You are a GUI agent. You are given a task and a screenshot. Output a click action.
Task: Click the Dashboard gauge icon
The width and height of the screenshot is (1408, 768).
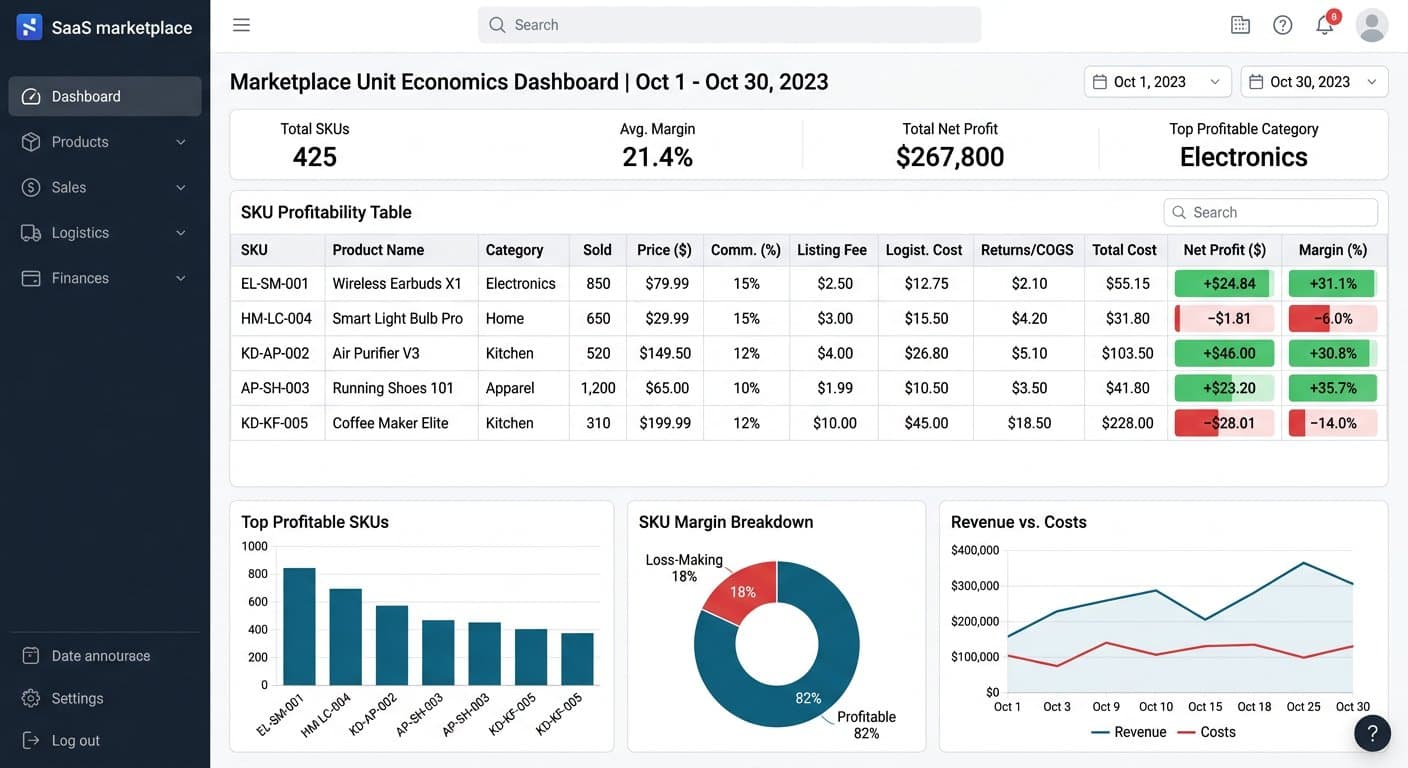(x=31, y=96)
